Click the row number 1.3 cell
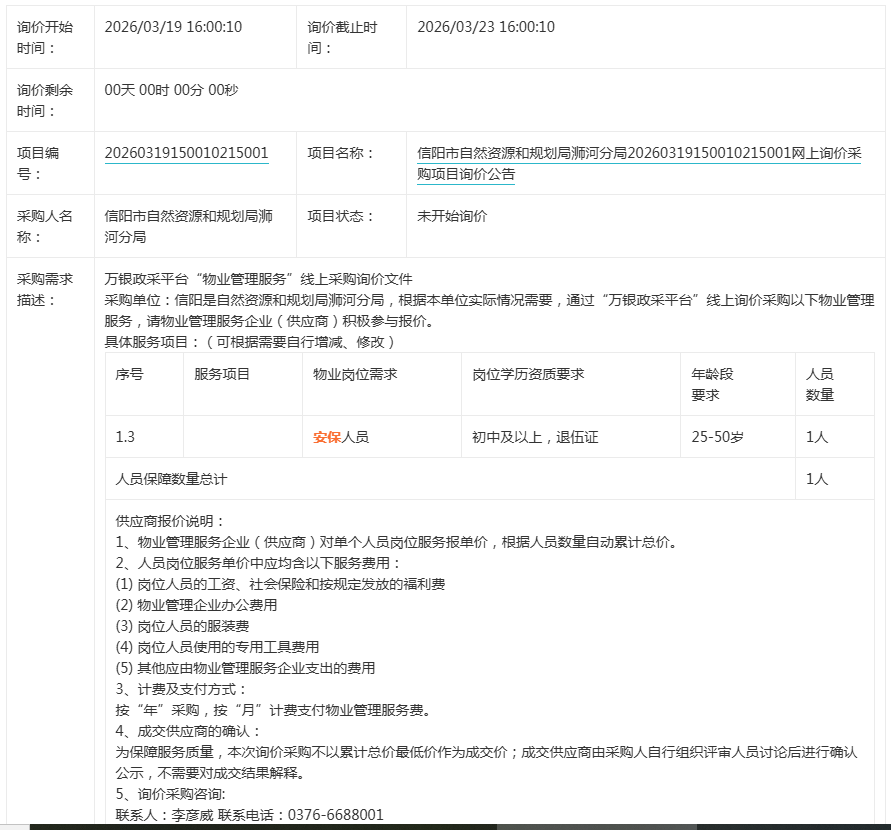Viewport: 891px width, 830px height. click(x=125, y=437)
